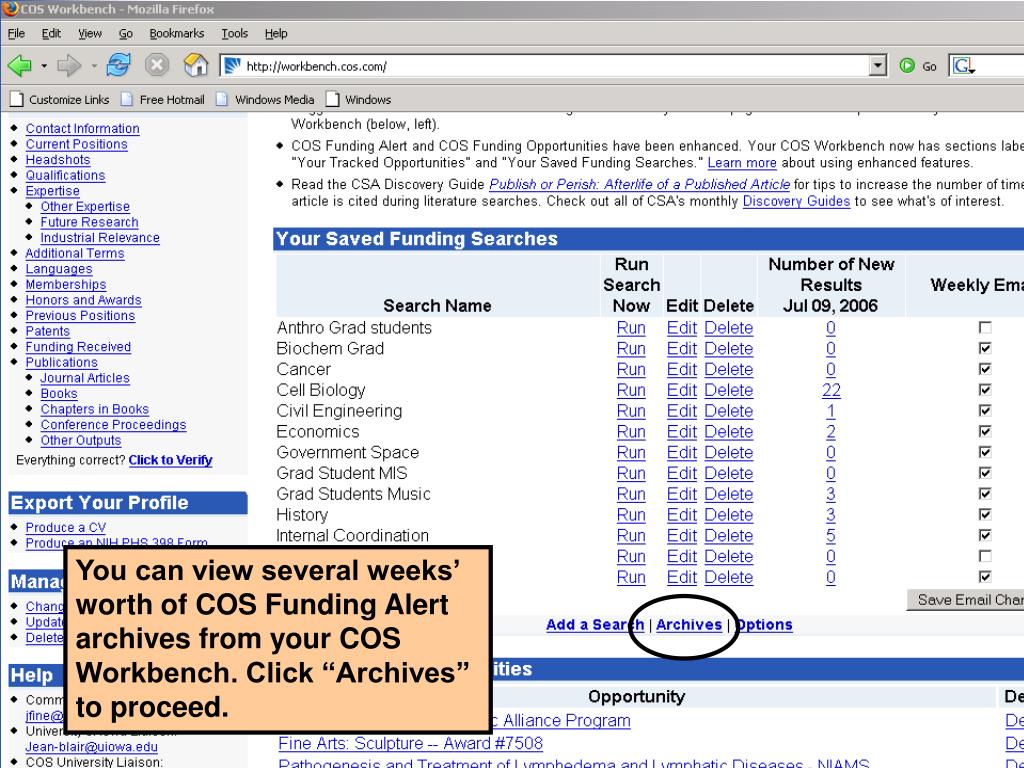Open Fine Arts: Sculpture Award #7508
The height and width of the screenshot is (768, 1024).
click(x=410, y=744)
